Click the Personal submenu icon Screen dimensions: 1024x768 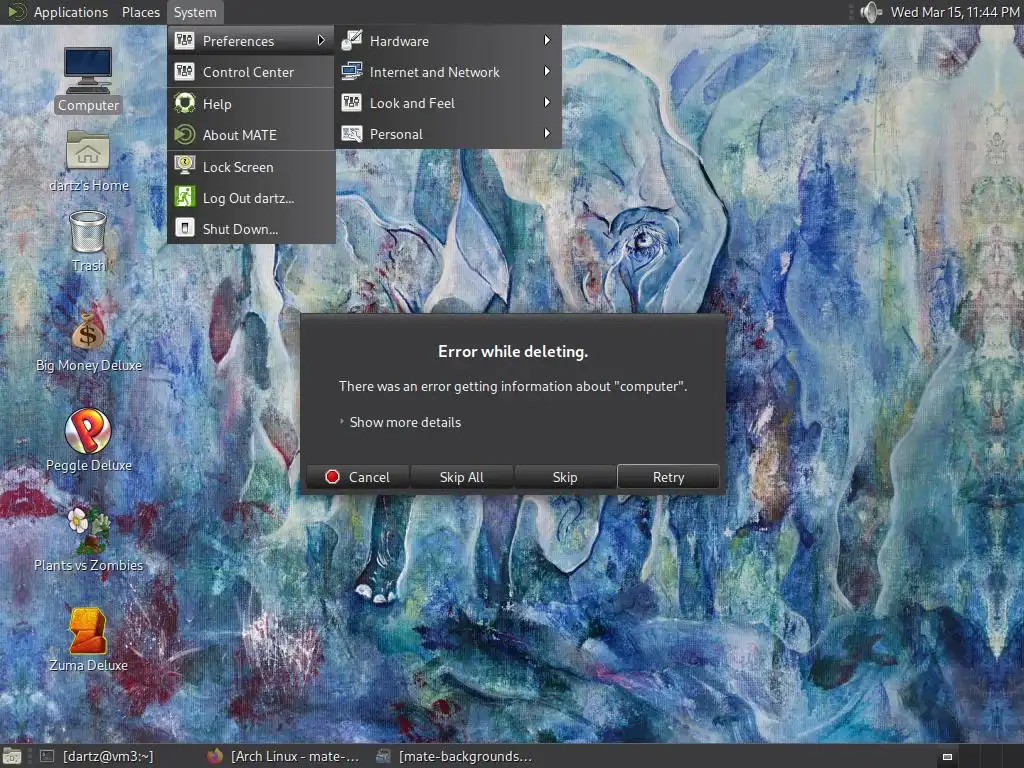click(x=351, y=134)
